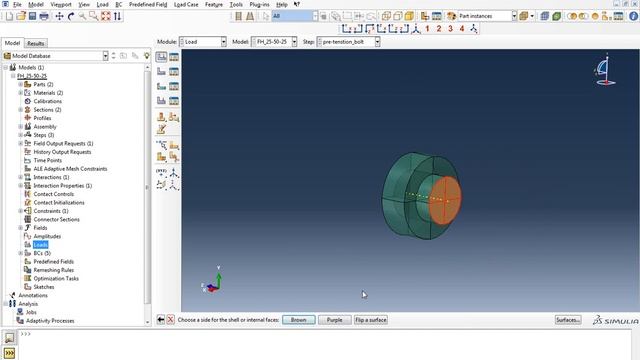
Task: Expand the Steps (3) tree node
Action: [x=20, y=135]
